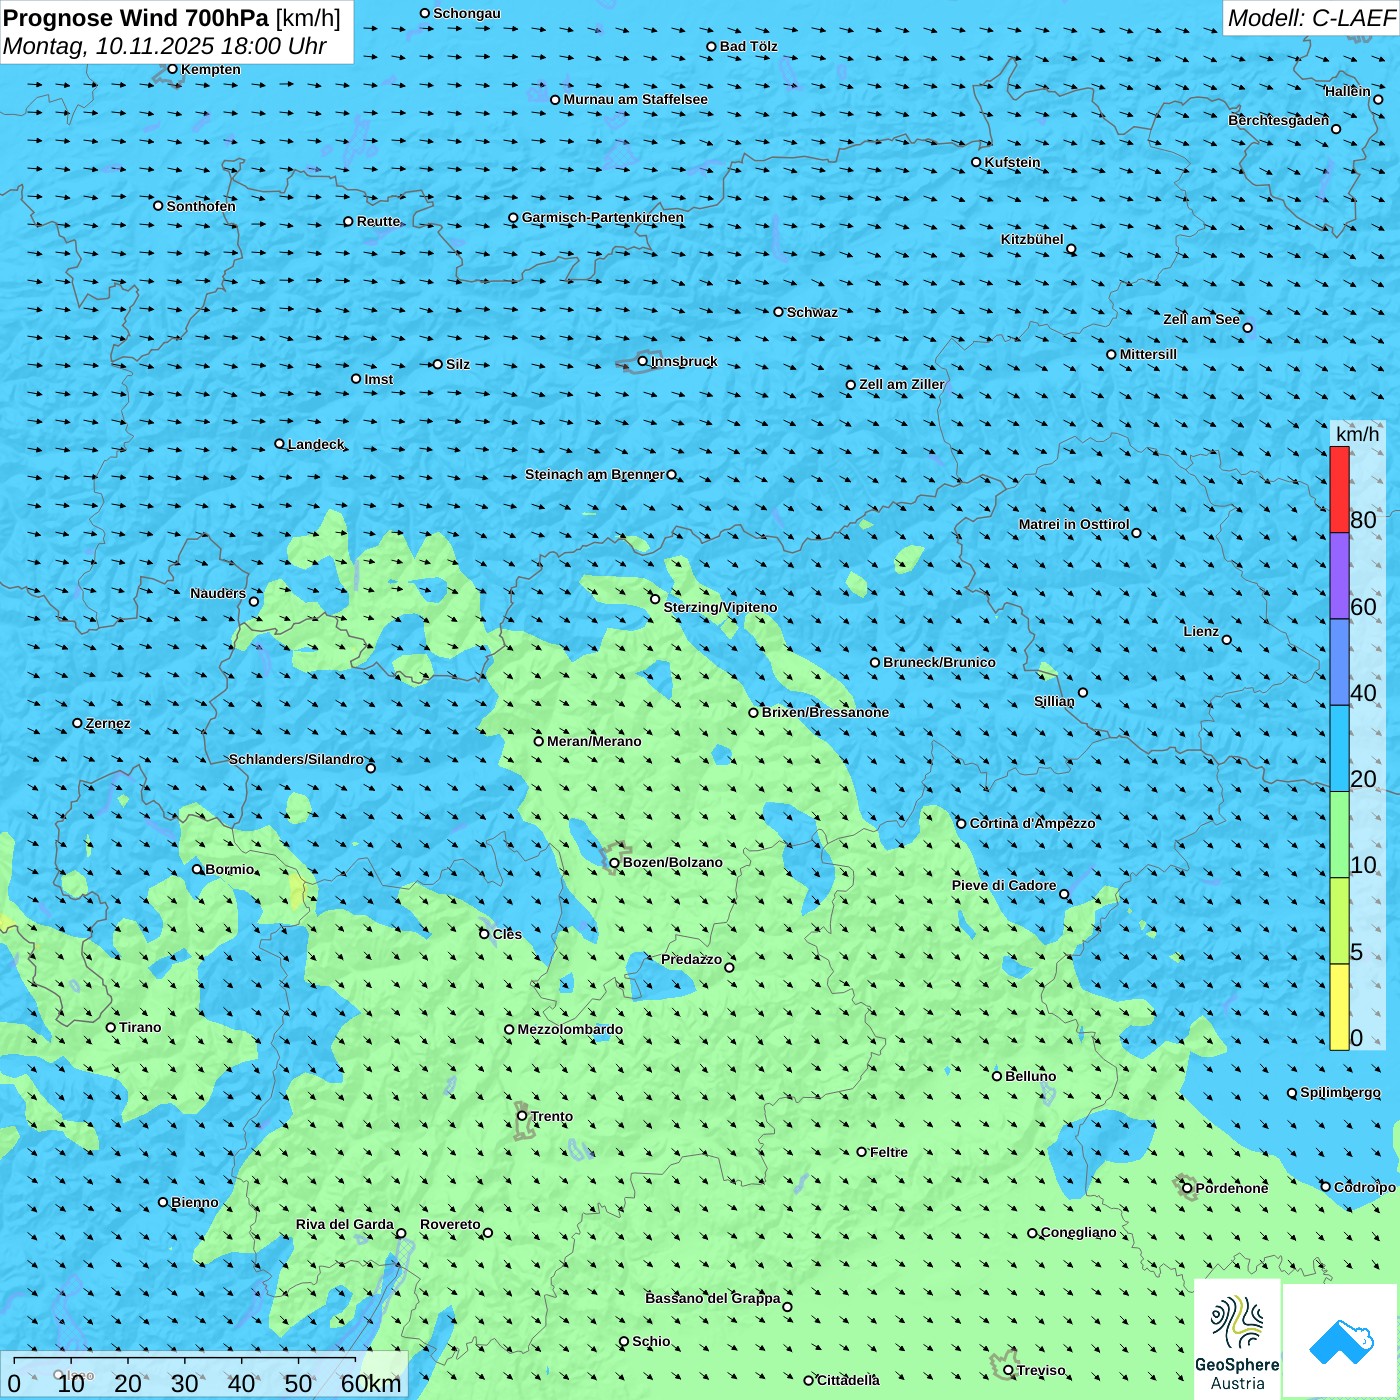1400x1400 pixels.
Task: Click the 'Sonthofen' label
Action: pyautogui.click(x=201, y=206)
